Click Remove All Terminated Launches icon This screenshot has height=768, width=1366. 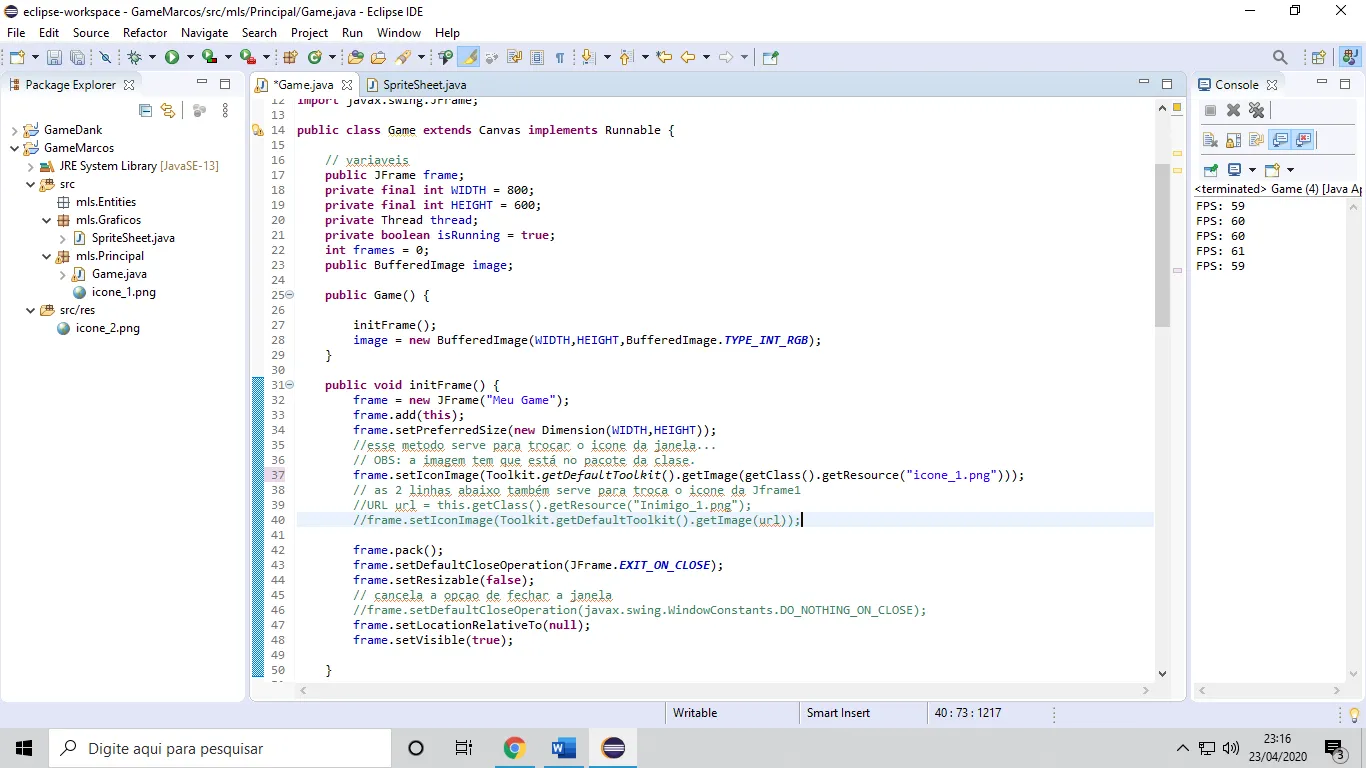[x=1256, y=110]
